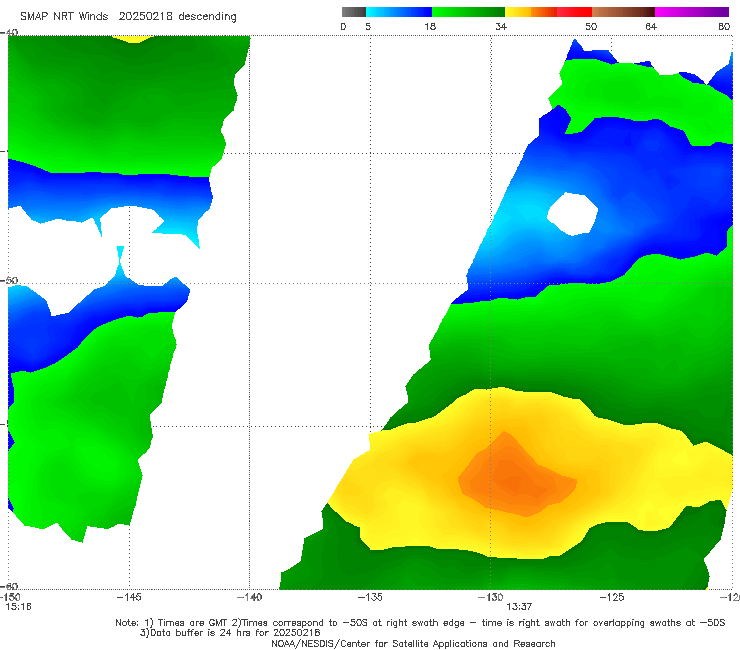Click the green segment of the wind colorbar
This screenshot has width=740, height=650.
click(469, 12)
